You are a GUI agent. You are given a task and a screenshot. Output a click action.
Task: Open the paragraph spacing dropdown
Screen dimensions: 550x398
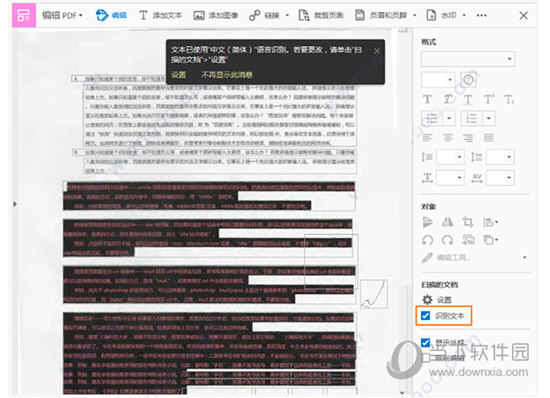click(500, 157)
